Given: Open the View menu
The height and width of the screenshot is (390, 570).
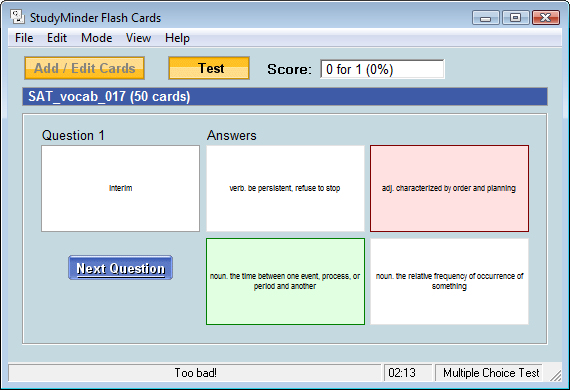Looking at the screenshot, I should click(x=138, y=38).
